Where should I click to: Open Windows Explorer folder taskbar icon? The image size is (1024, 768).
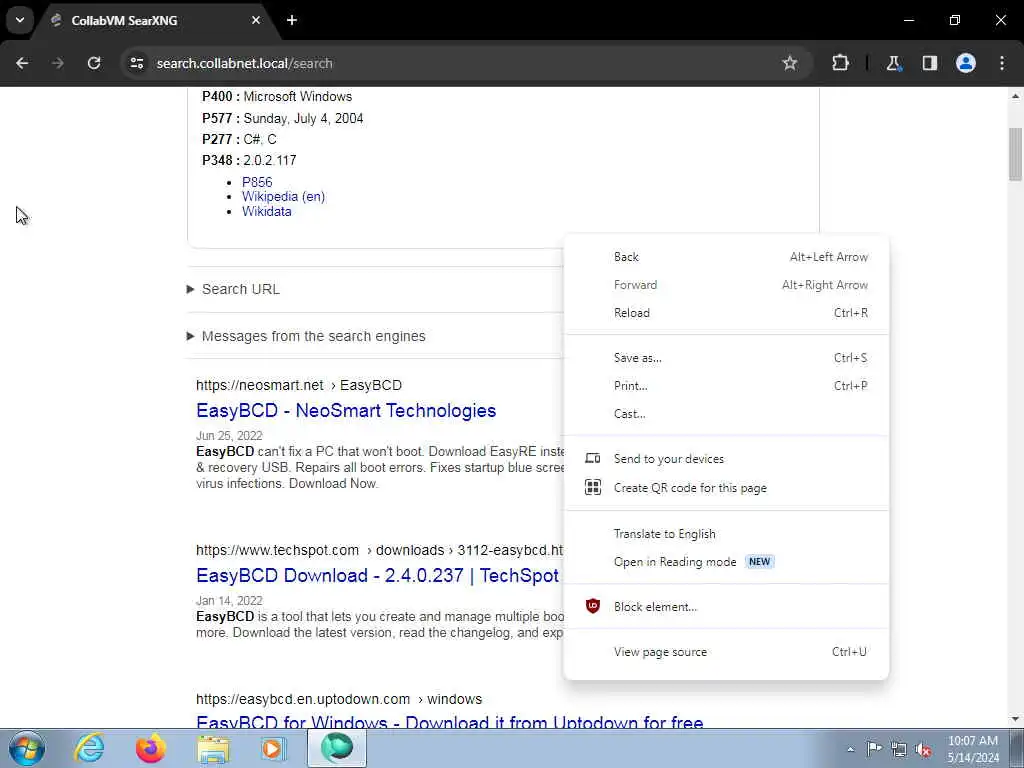click(x=213, y=749)
